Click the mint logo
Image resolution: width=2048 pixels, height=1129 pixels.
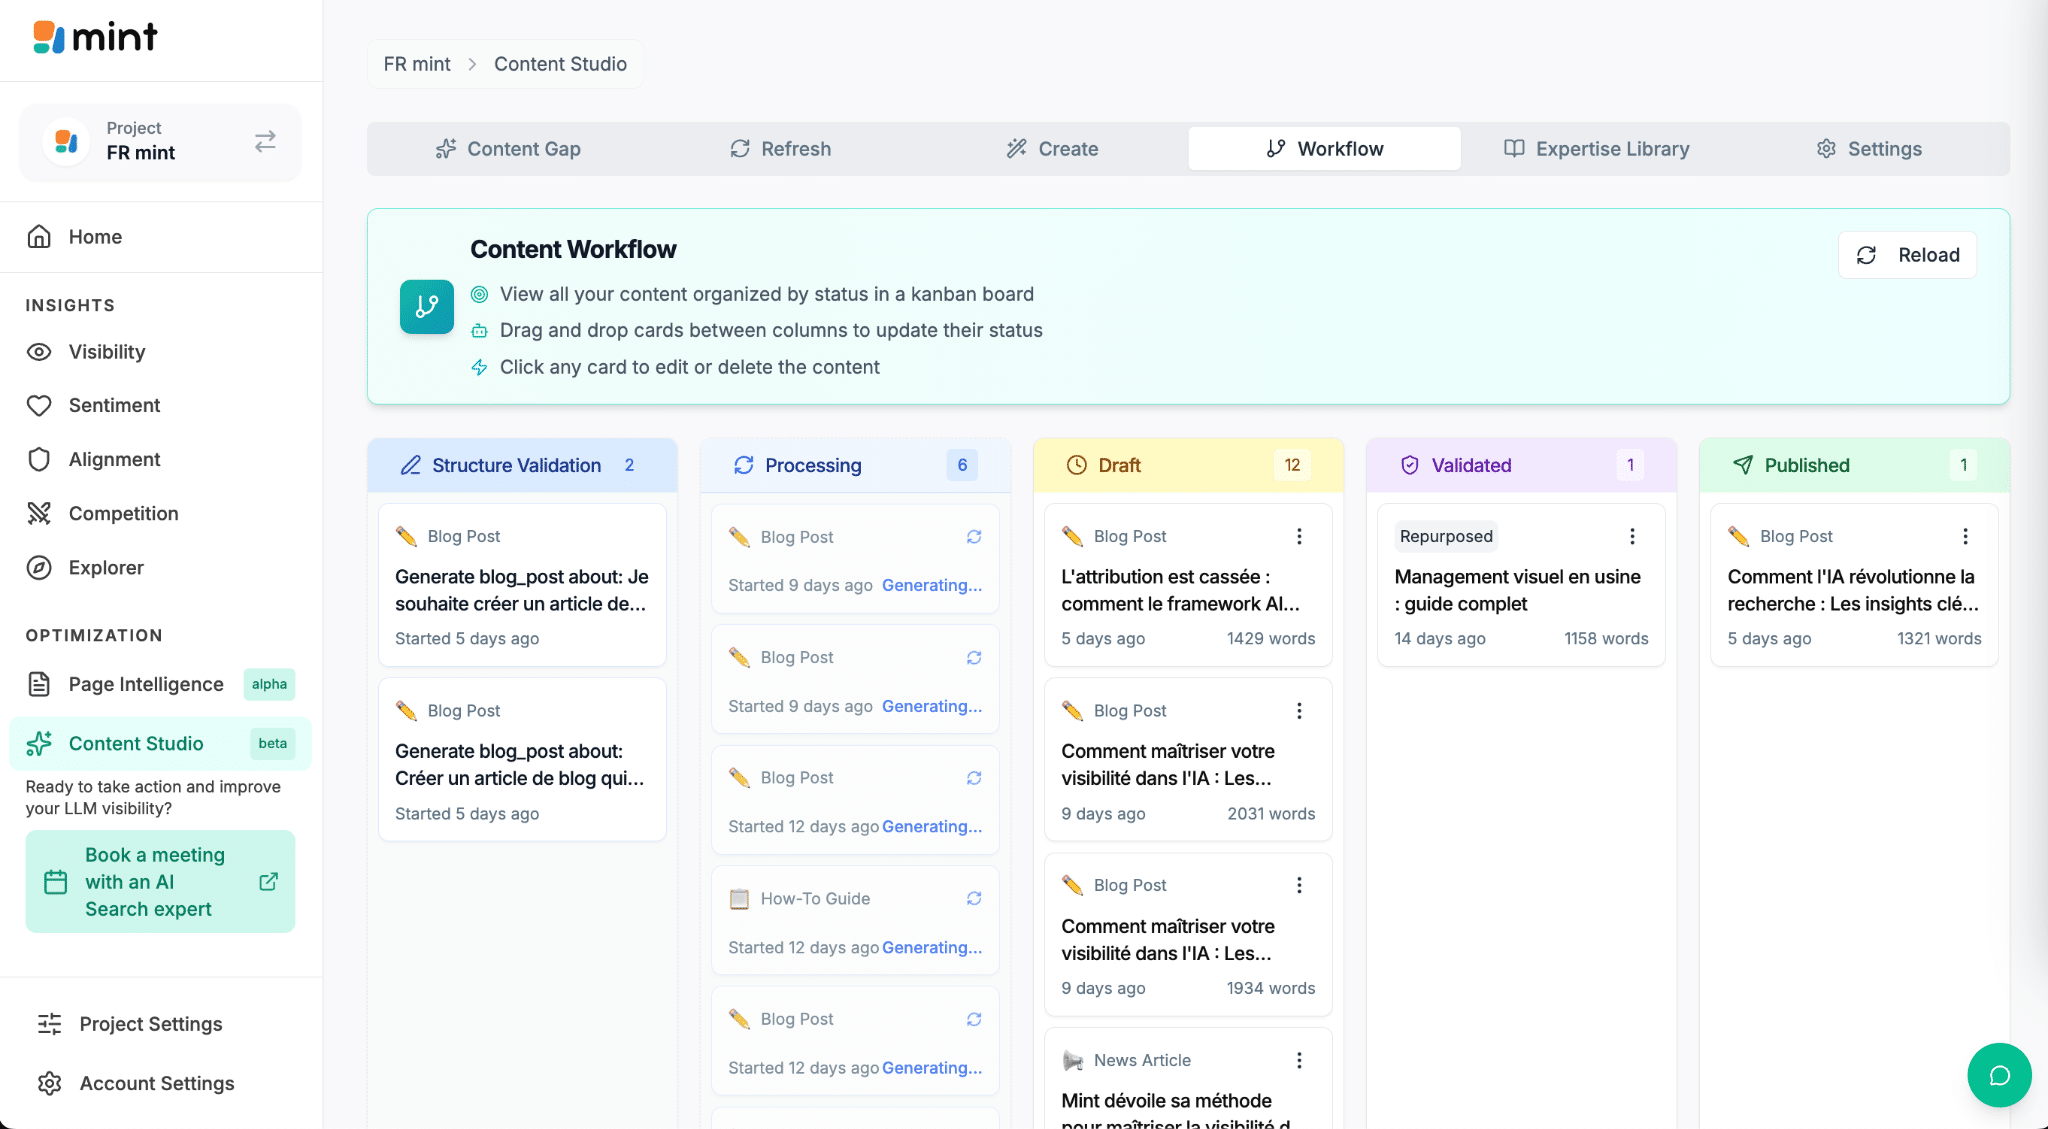96,37
